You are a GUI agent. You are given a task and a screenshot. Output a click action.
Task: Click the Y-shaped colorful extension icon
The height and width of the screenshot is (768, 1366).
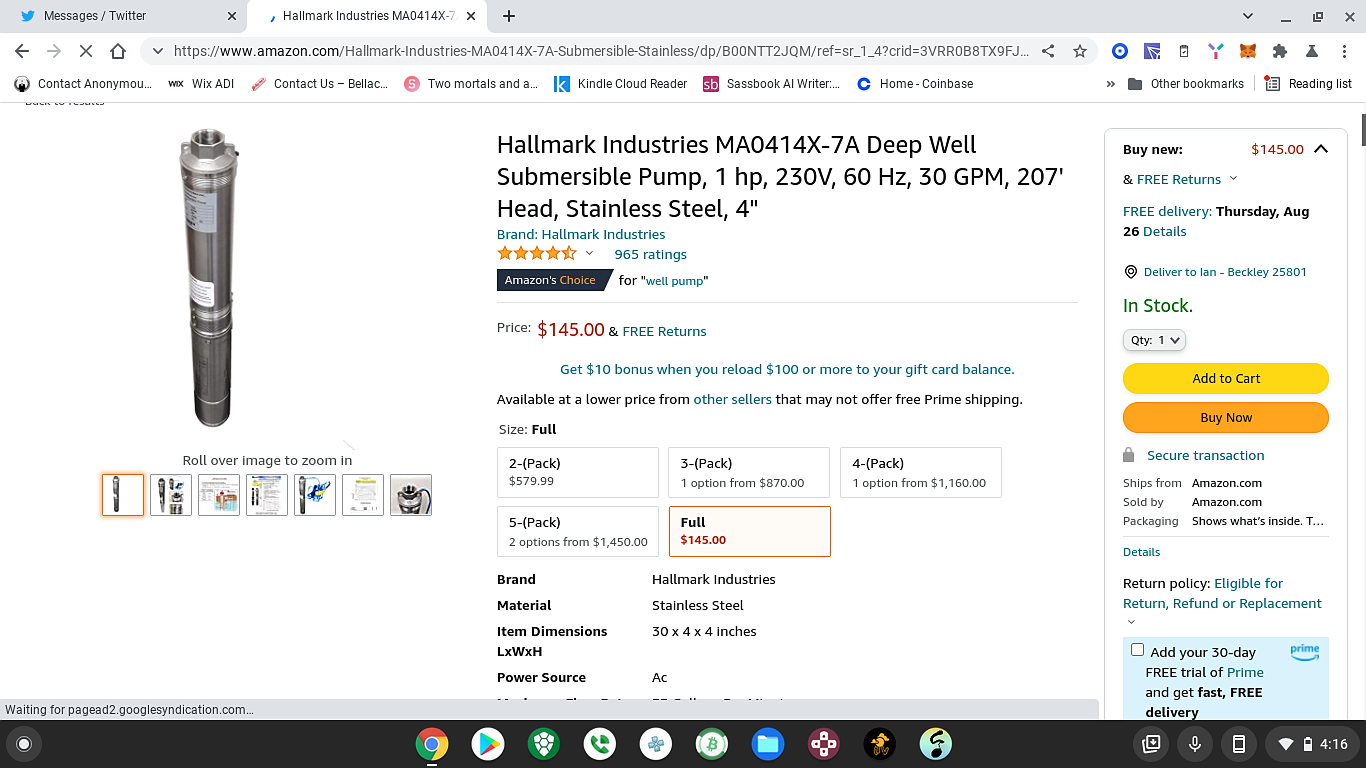tap(1215, 51)
